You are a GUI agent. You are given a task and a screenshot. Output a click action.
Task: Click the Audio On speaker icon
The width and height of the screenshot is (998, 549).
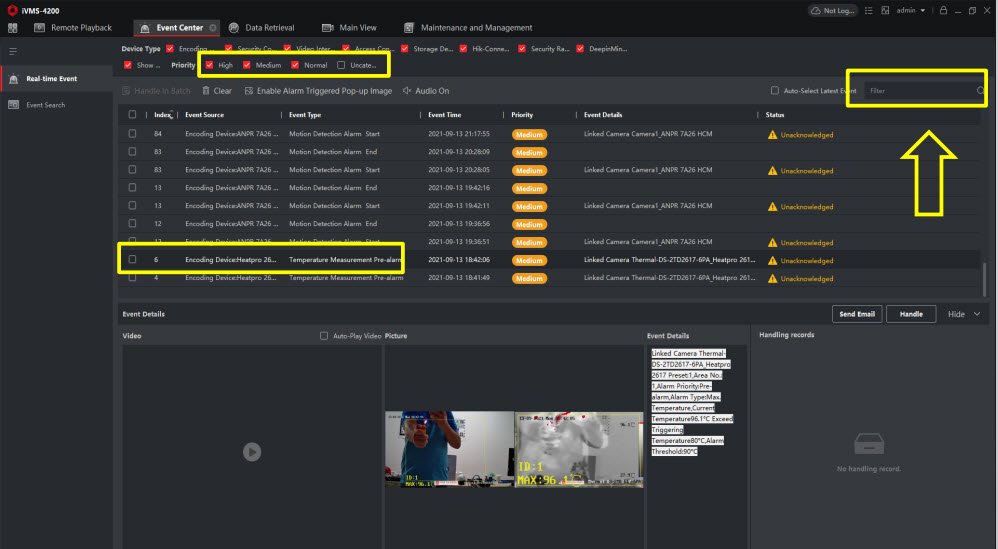tap(407, 91)
